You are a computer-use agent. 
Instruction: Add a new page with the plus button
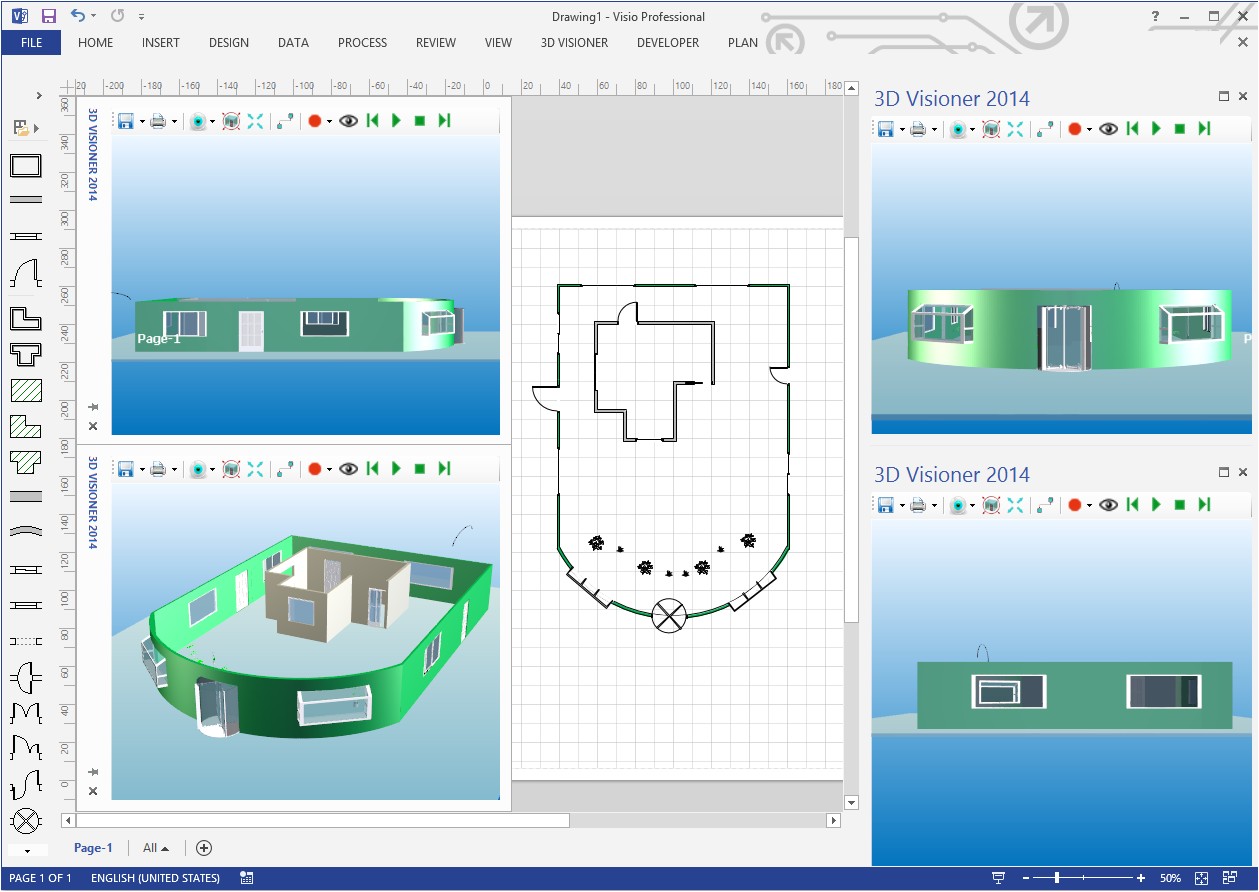204,848
